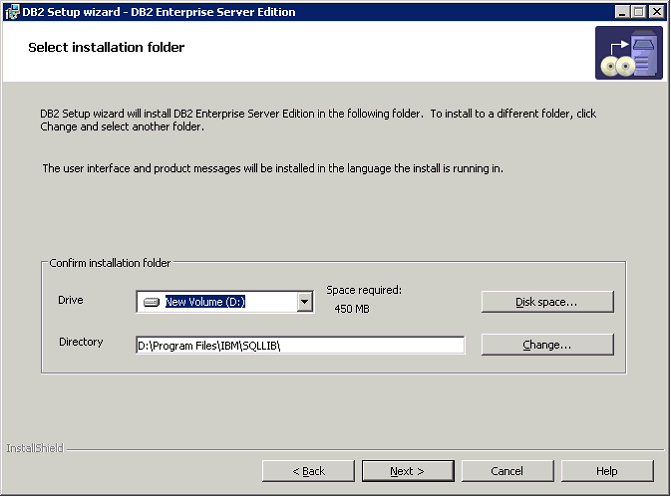The image size is (671, 497).
Task: Maximize the DB2 Setup wizard window
Action: pos(638,12)
